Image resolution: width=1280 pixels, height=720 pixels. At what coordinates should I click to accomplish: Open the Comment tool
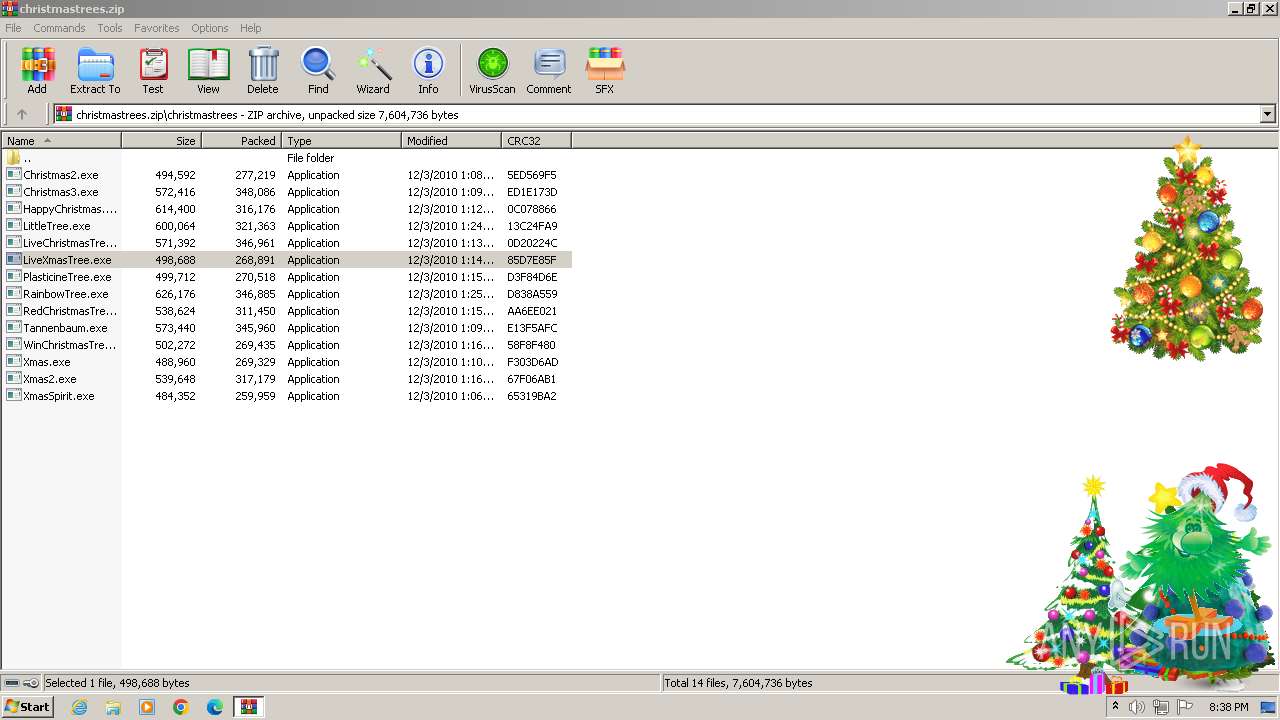click(549, 70)
